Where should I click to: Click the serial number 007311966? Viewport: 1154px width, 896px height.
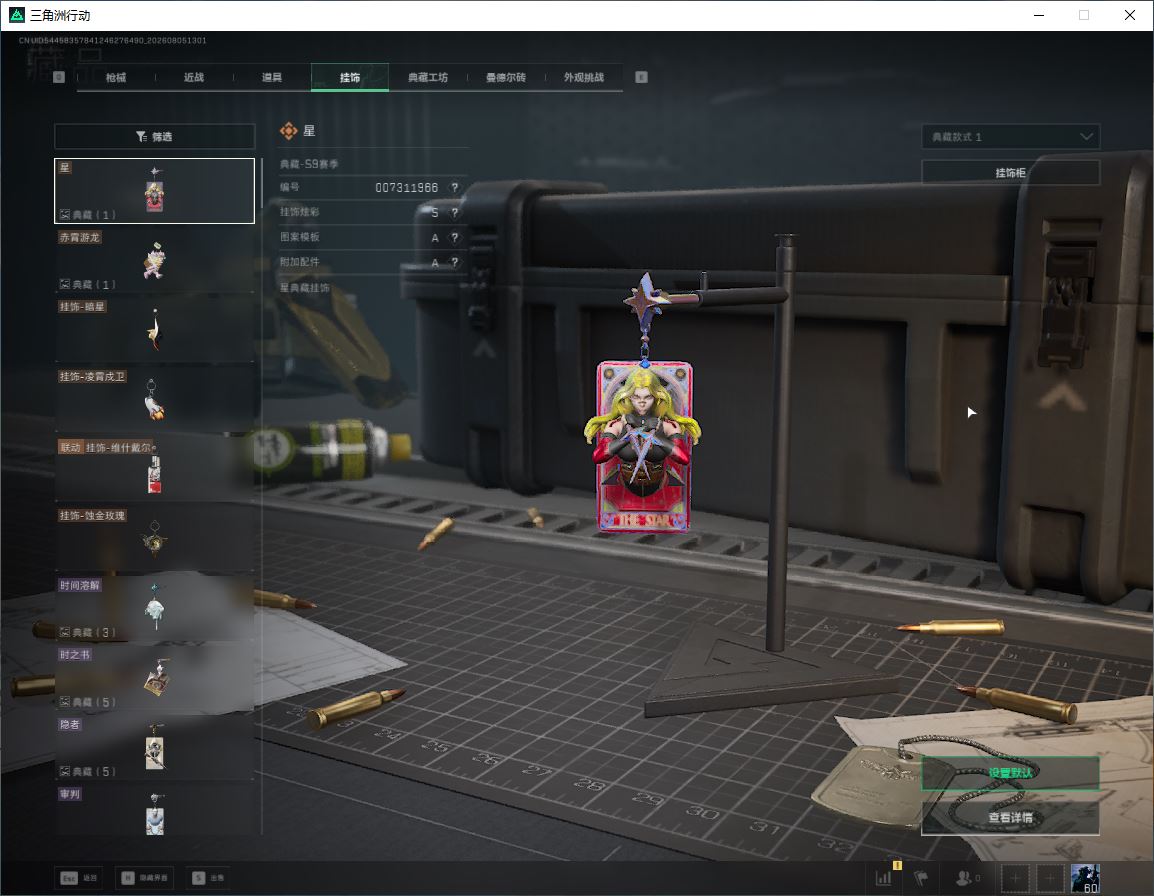pos(406,188)
